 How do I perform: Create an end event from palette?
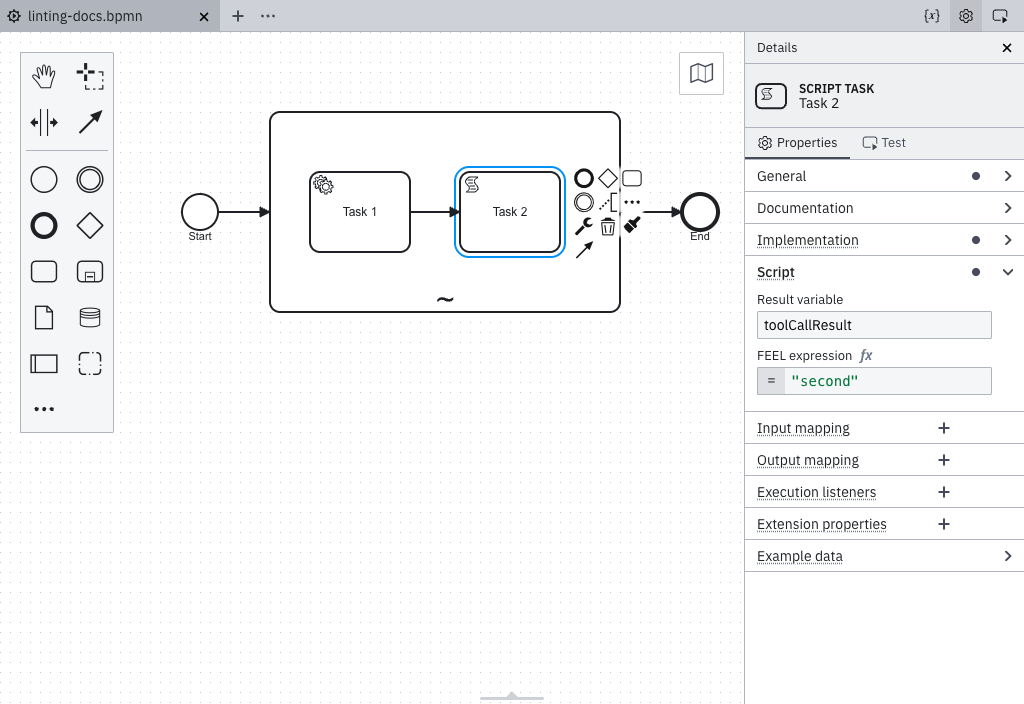(x=44, y=226)
